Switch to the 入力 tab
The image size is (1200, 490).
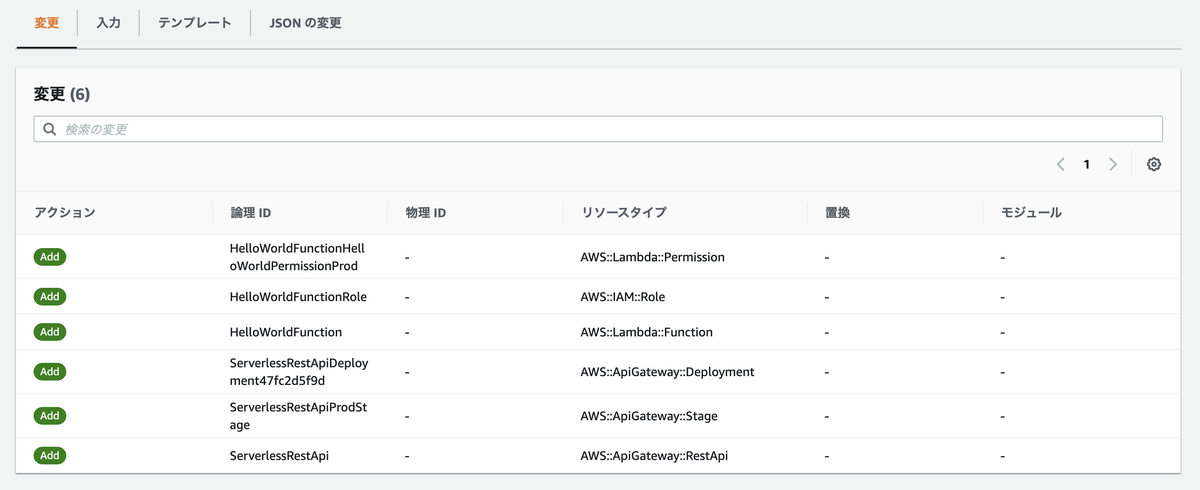click(x=109, y=23)
